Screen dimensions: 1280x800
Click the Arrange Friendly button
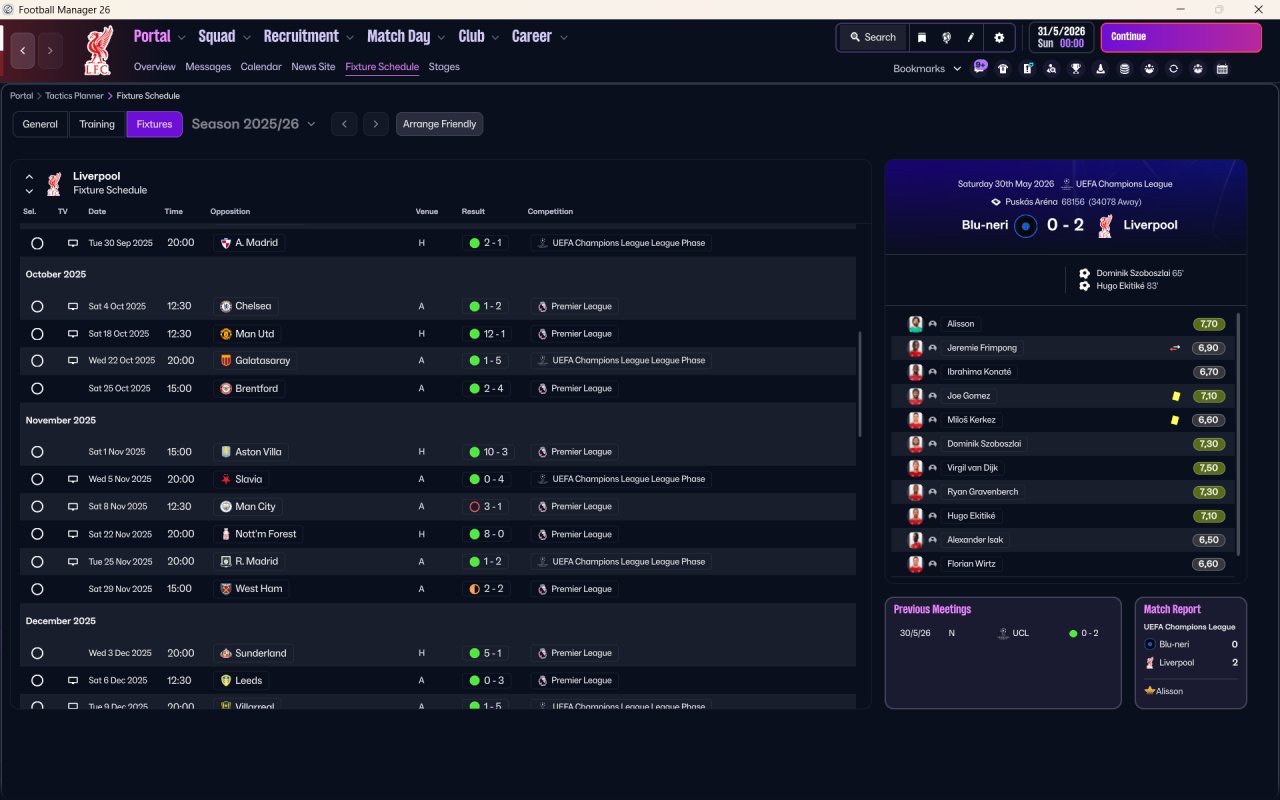(439, 124)
